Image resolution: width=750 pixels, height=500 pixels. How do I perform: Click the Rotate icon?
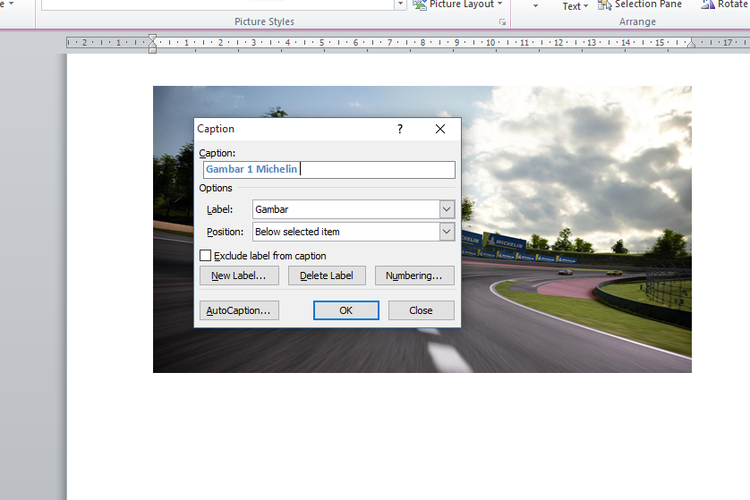click(707, 4)
